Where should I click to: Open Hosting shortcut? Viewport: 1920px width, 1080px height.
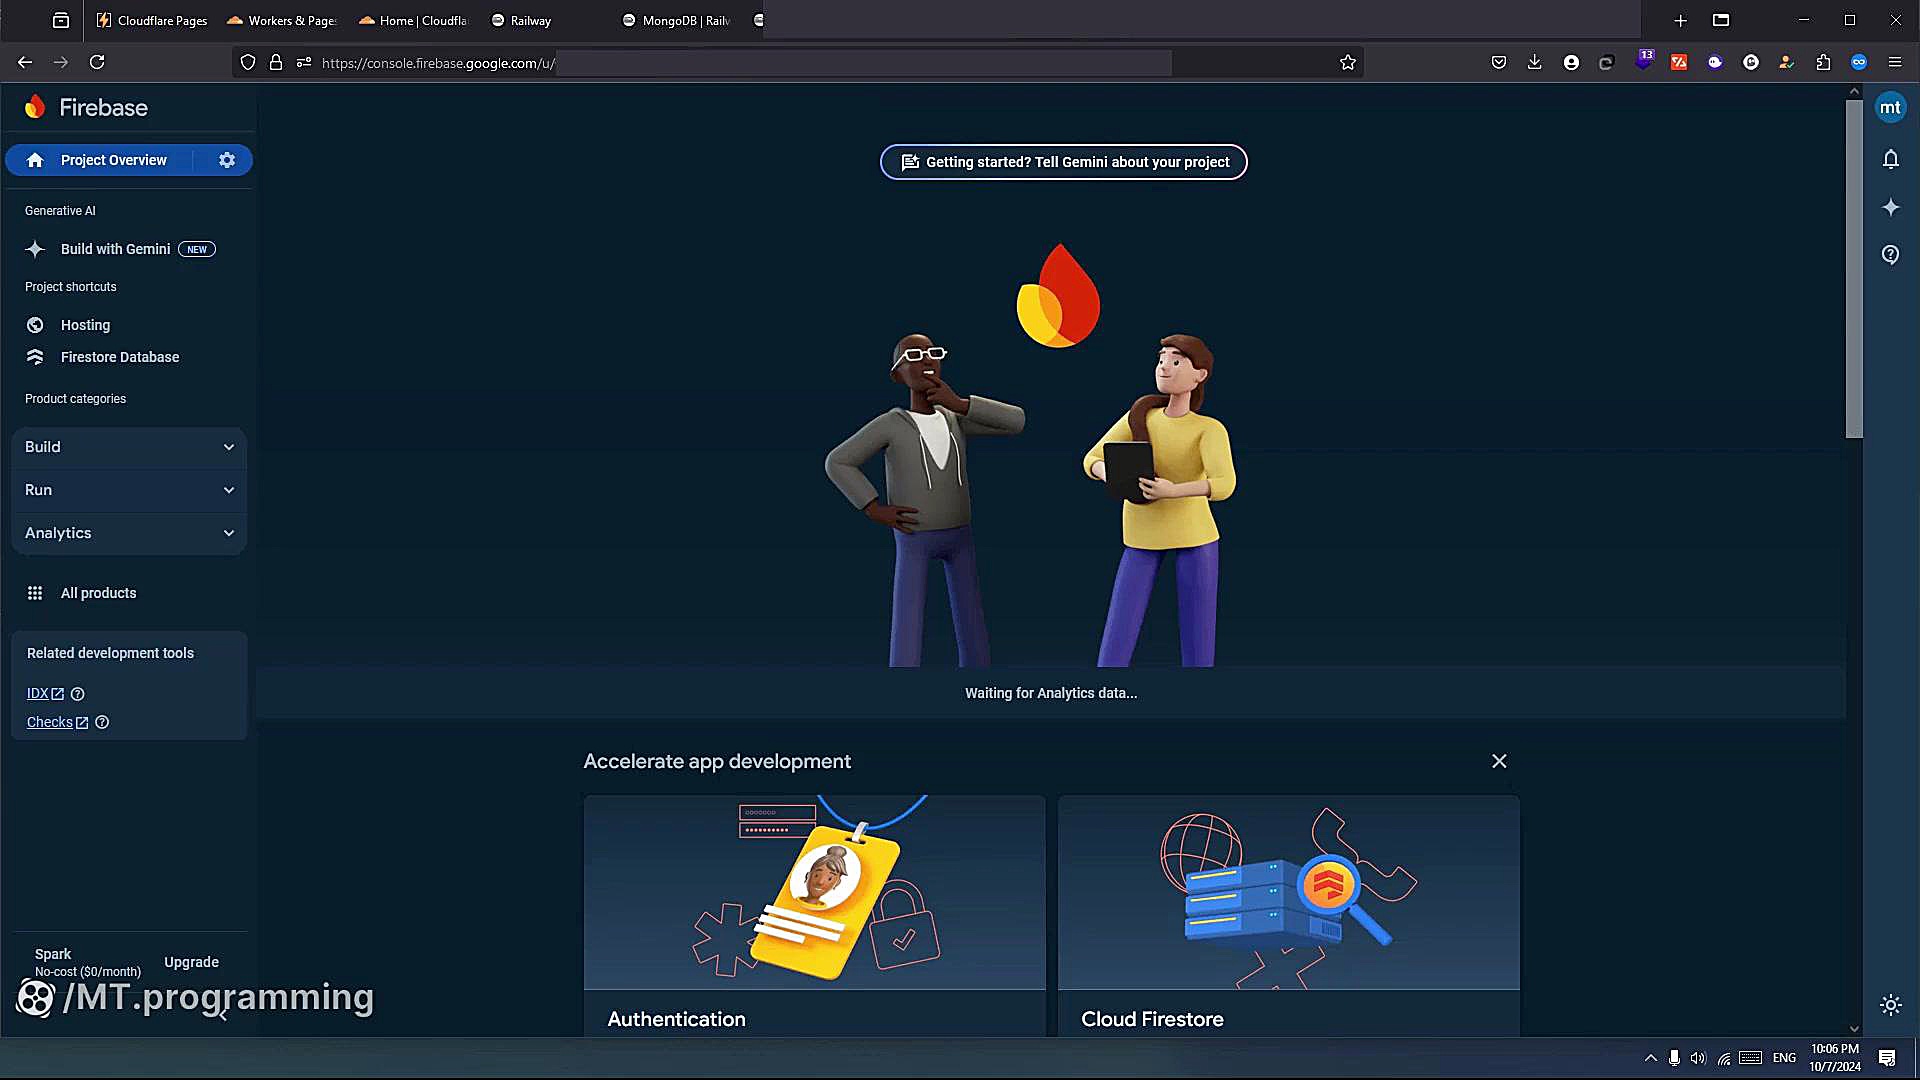pos(85,325)
